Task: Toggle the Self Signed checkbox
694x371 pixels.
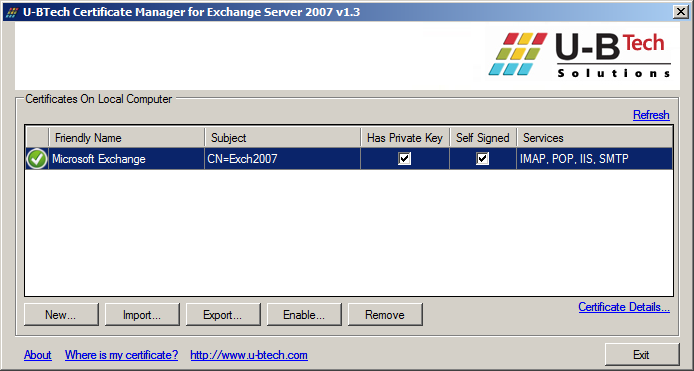Action: tap(482, 158)
